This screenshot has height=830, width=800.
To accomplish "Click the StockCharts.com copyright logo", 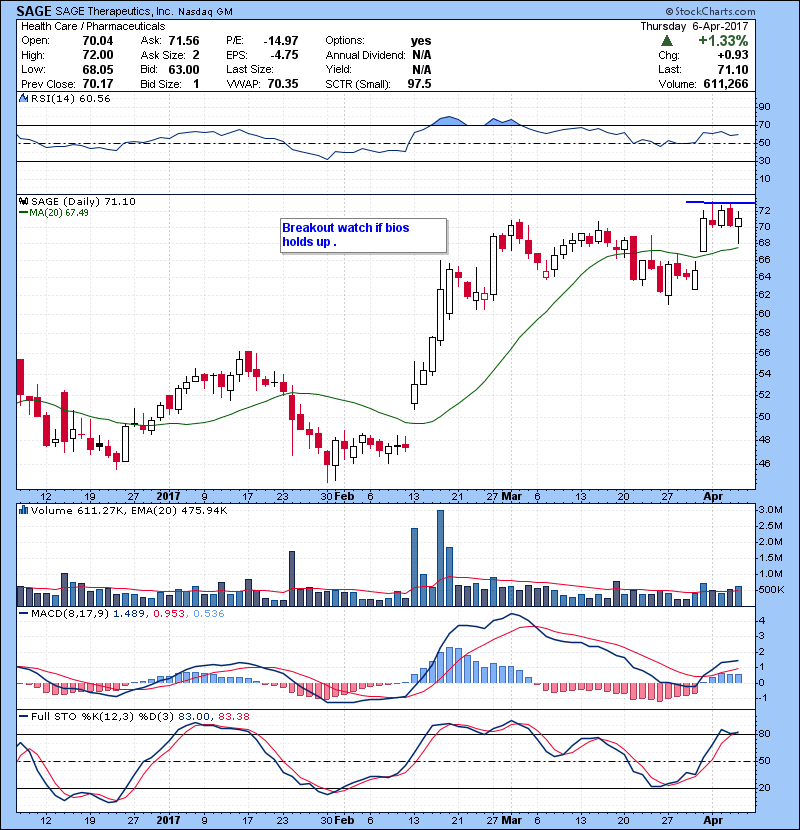I will pyautogui.click(x=710, y=11).
